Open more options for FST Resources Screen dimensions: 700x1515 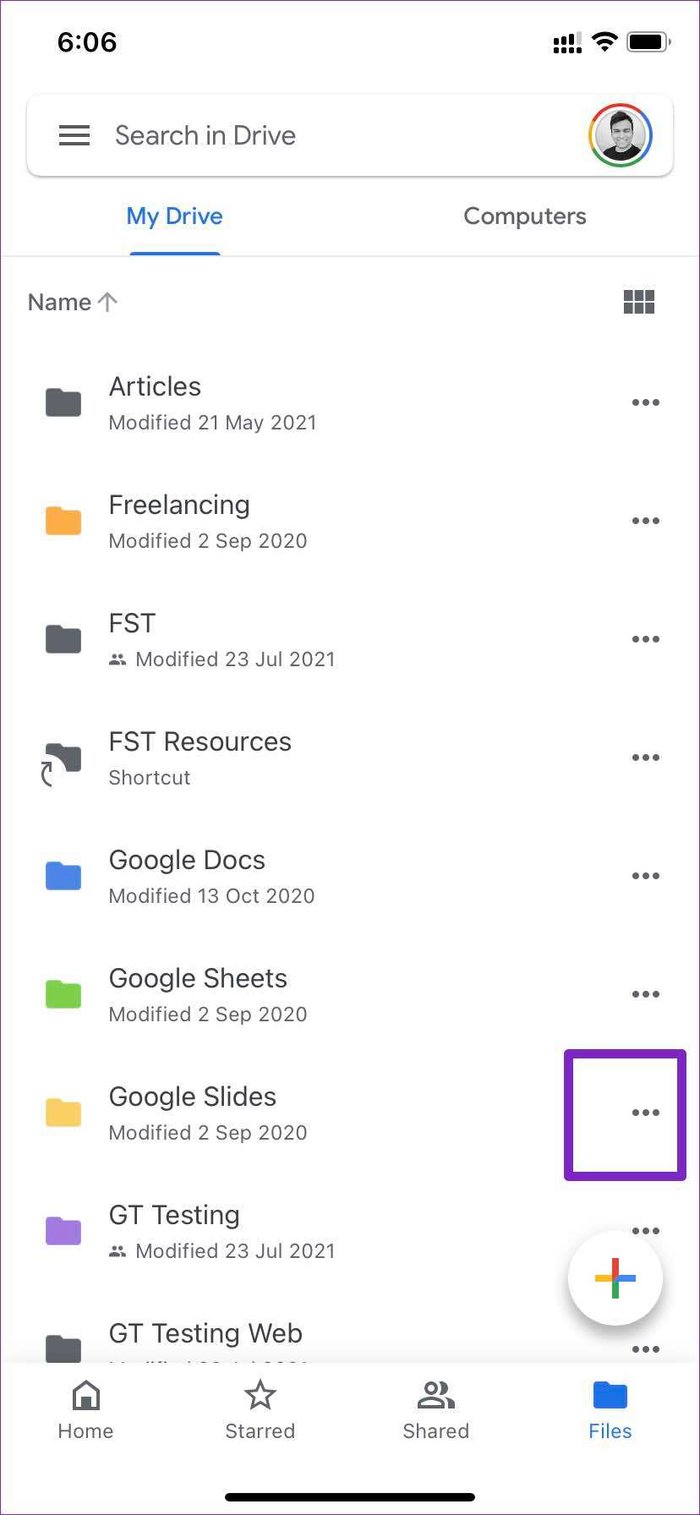(x=645, y=757)
